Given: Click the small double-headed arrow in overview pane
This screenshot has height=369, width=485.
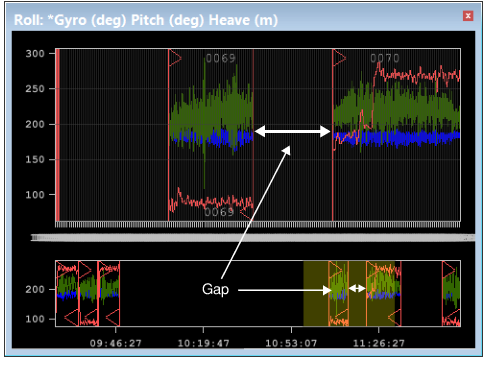Looking at the screenshot, I should click(x=357, y=288).
